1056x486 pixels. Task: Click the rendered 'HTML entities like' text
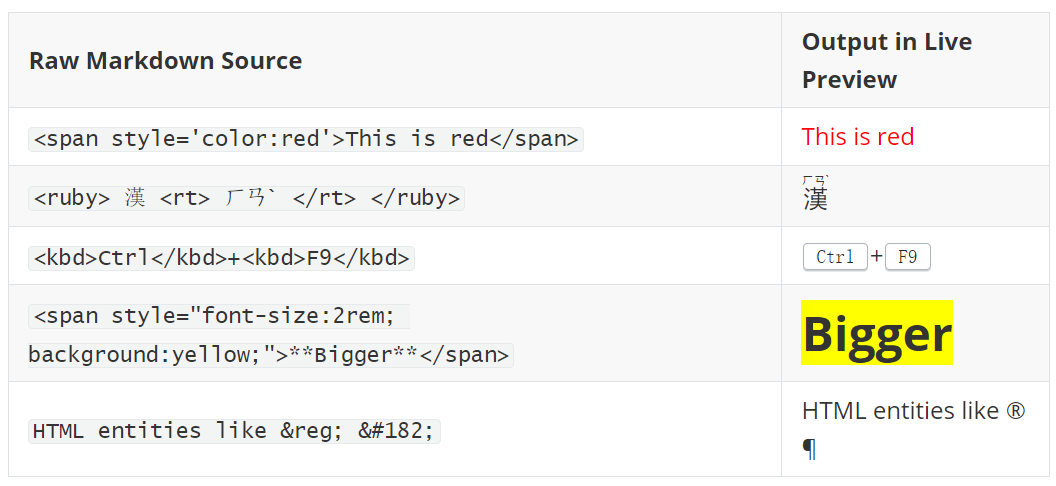point(900,411)
